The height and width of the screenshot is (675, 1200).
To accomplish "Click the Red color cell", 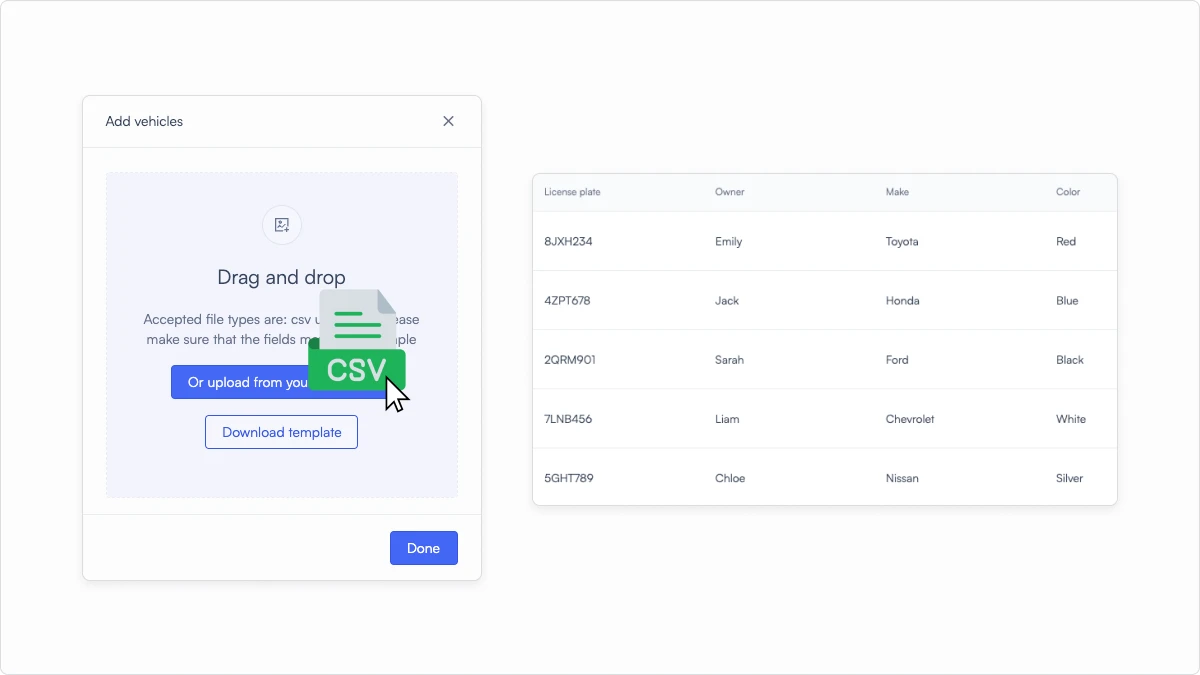I will click(1066, 241).
